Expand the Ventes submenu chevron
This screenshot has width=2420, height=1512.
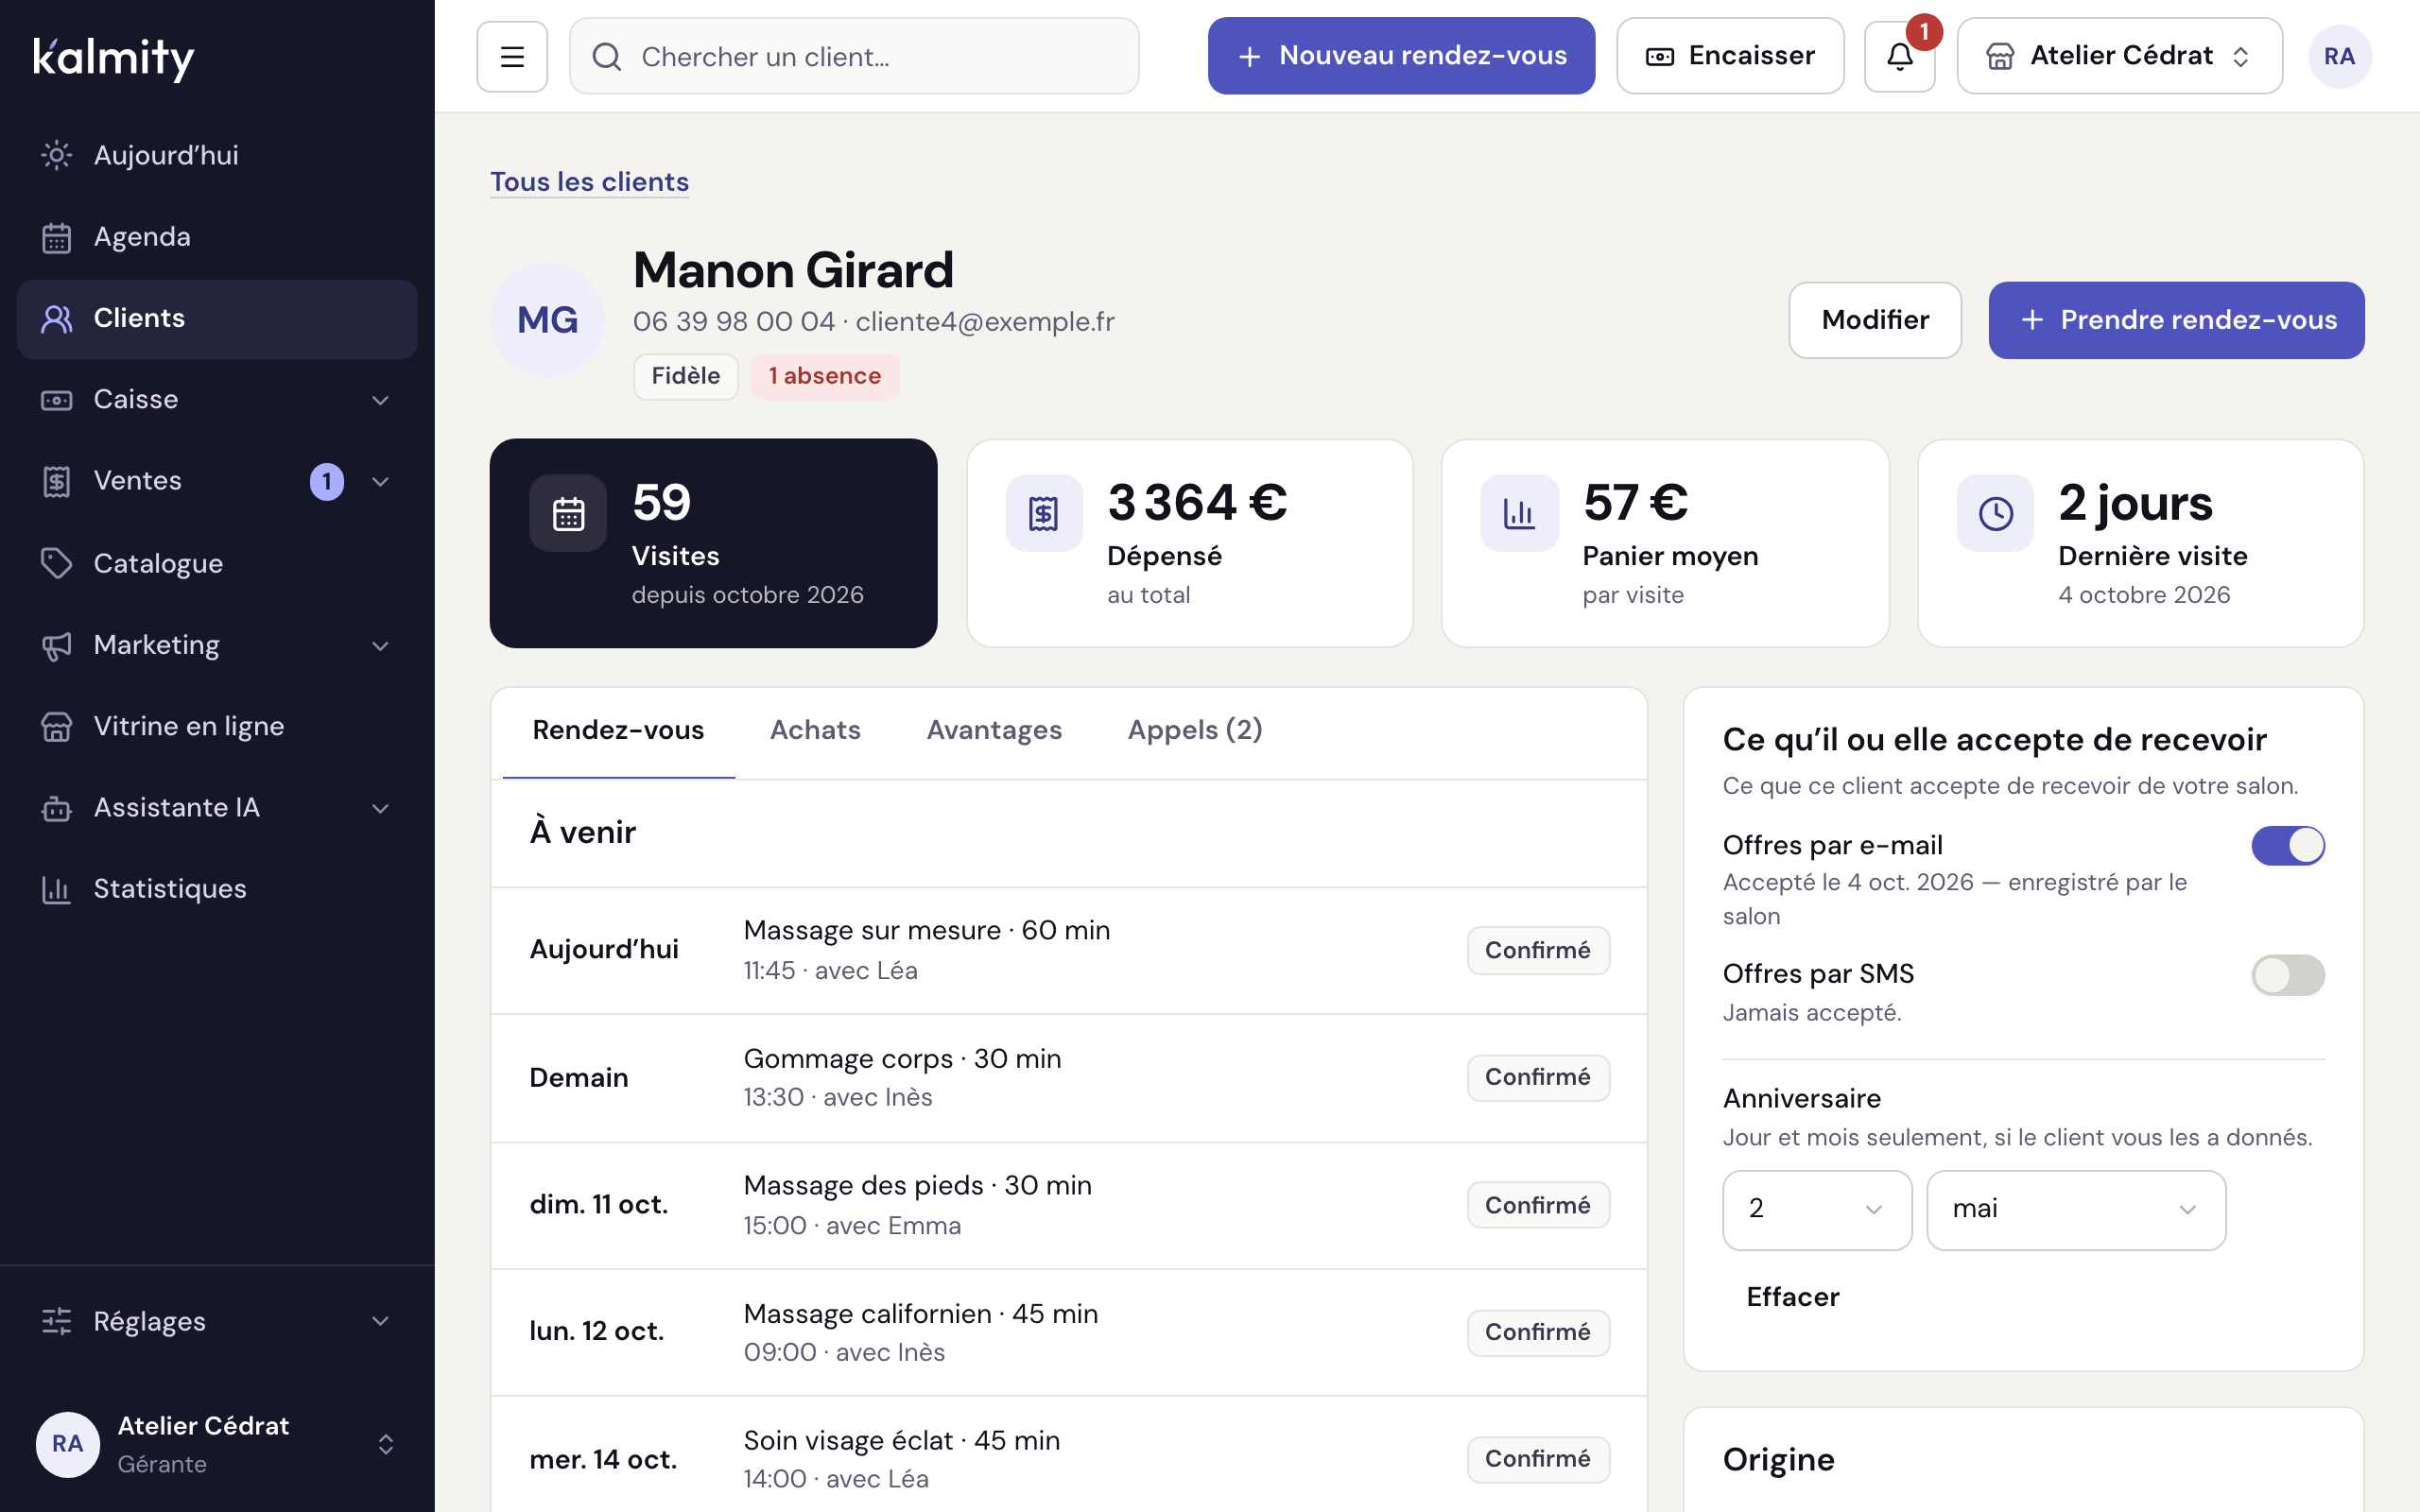[380, 481]
